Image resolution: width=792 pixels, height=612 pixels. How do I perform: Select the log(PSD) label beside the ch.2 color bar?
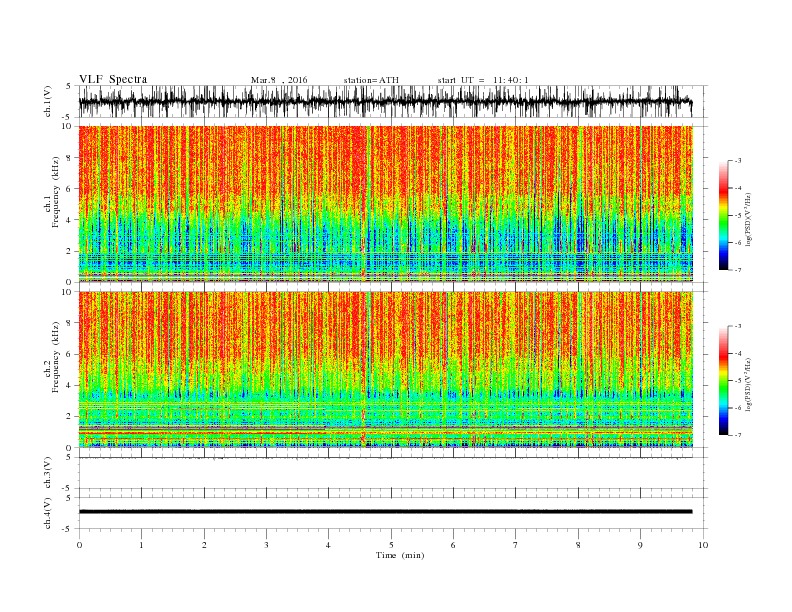748,384
